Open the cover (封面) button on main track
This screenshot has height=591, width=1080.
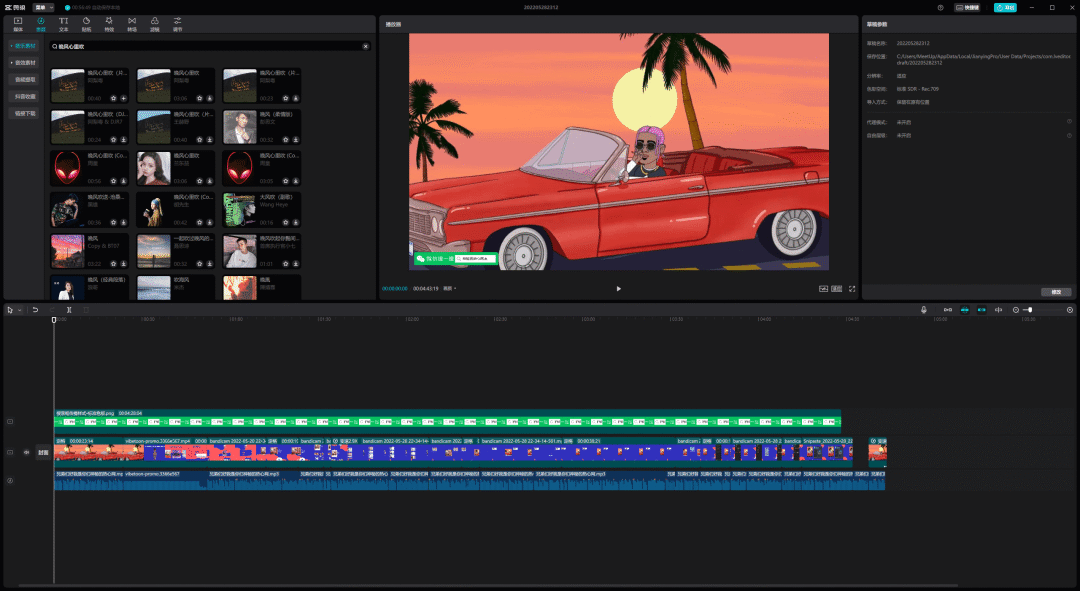[43, 453]
